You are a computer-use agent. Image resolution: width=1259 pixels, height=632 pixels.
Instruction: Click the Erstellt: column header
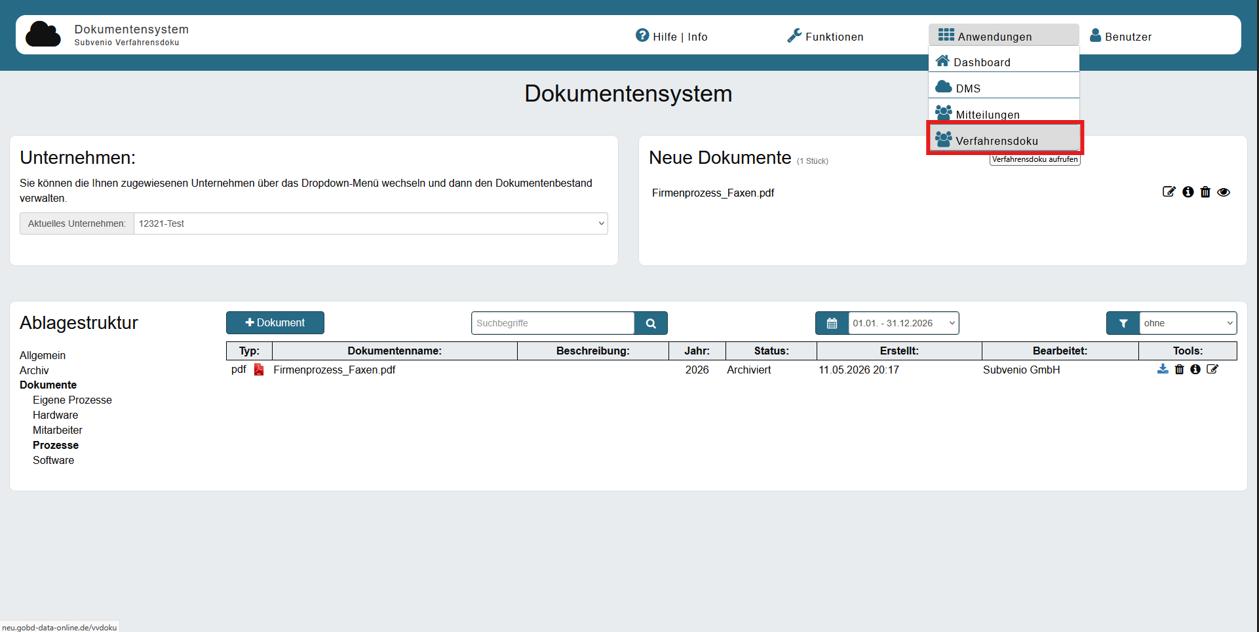[x=899, y=351]
